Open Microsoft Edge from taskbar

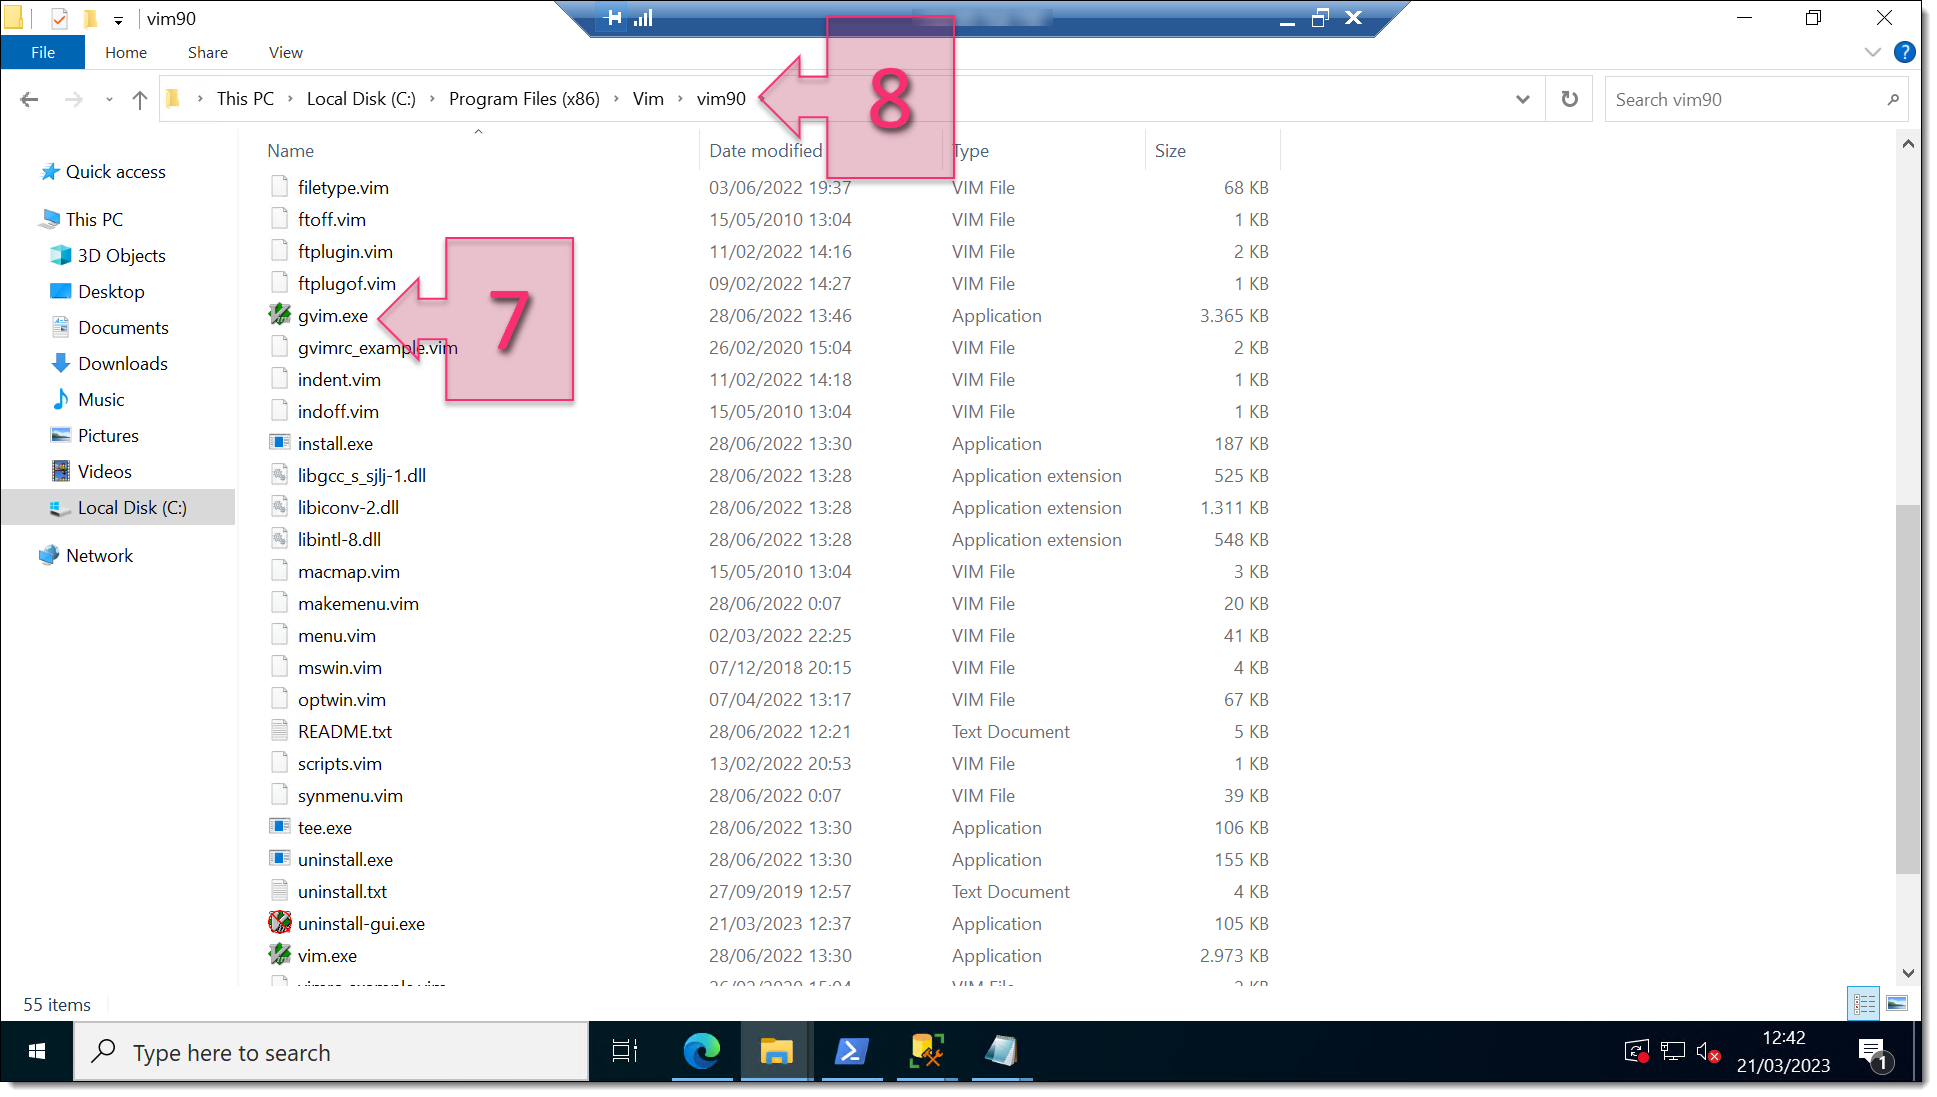point(701,1051)
